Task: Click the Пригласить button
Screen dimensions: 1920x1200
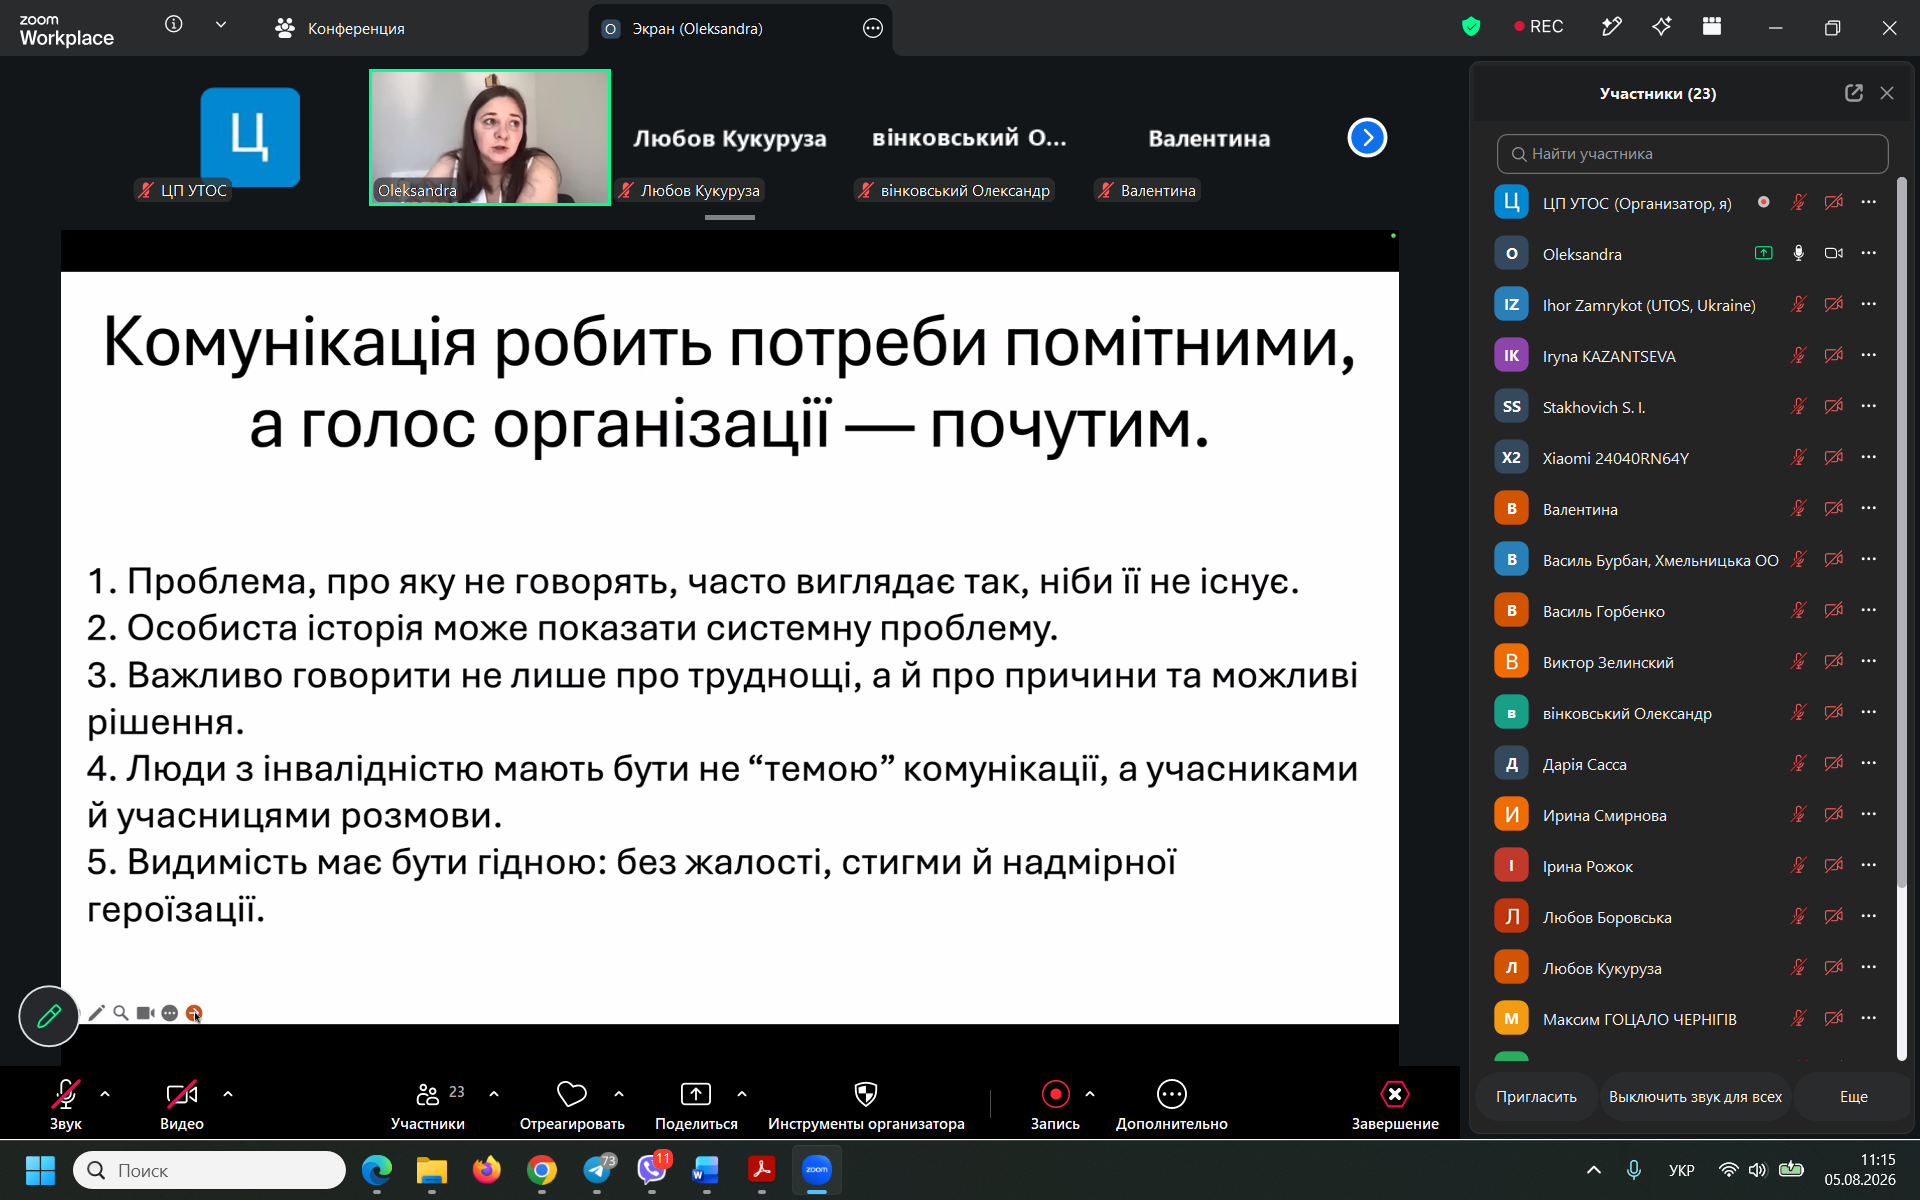Action: pos(1536,1097)
